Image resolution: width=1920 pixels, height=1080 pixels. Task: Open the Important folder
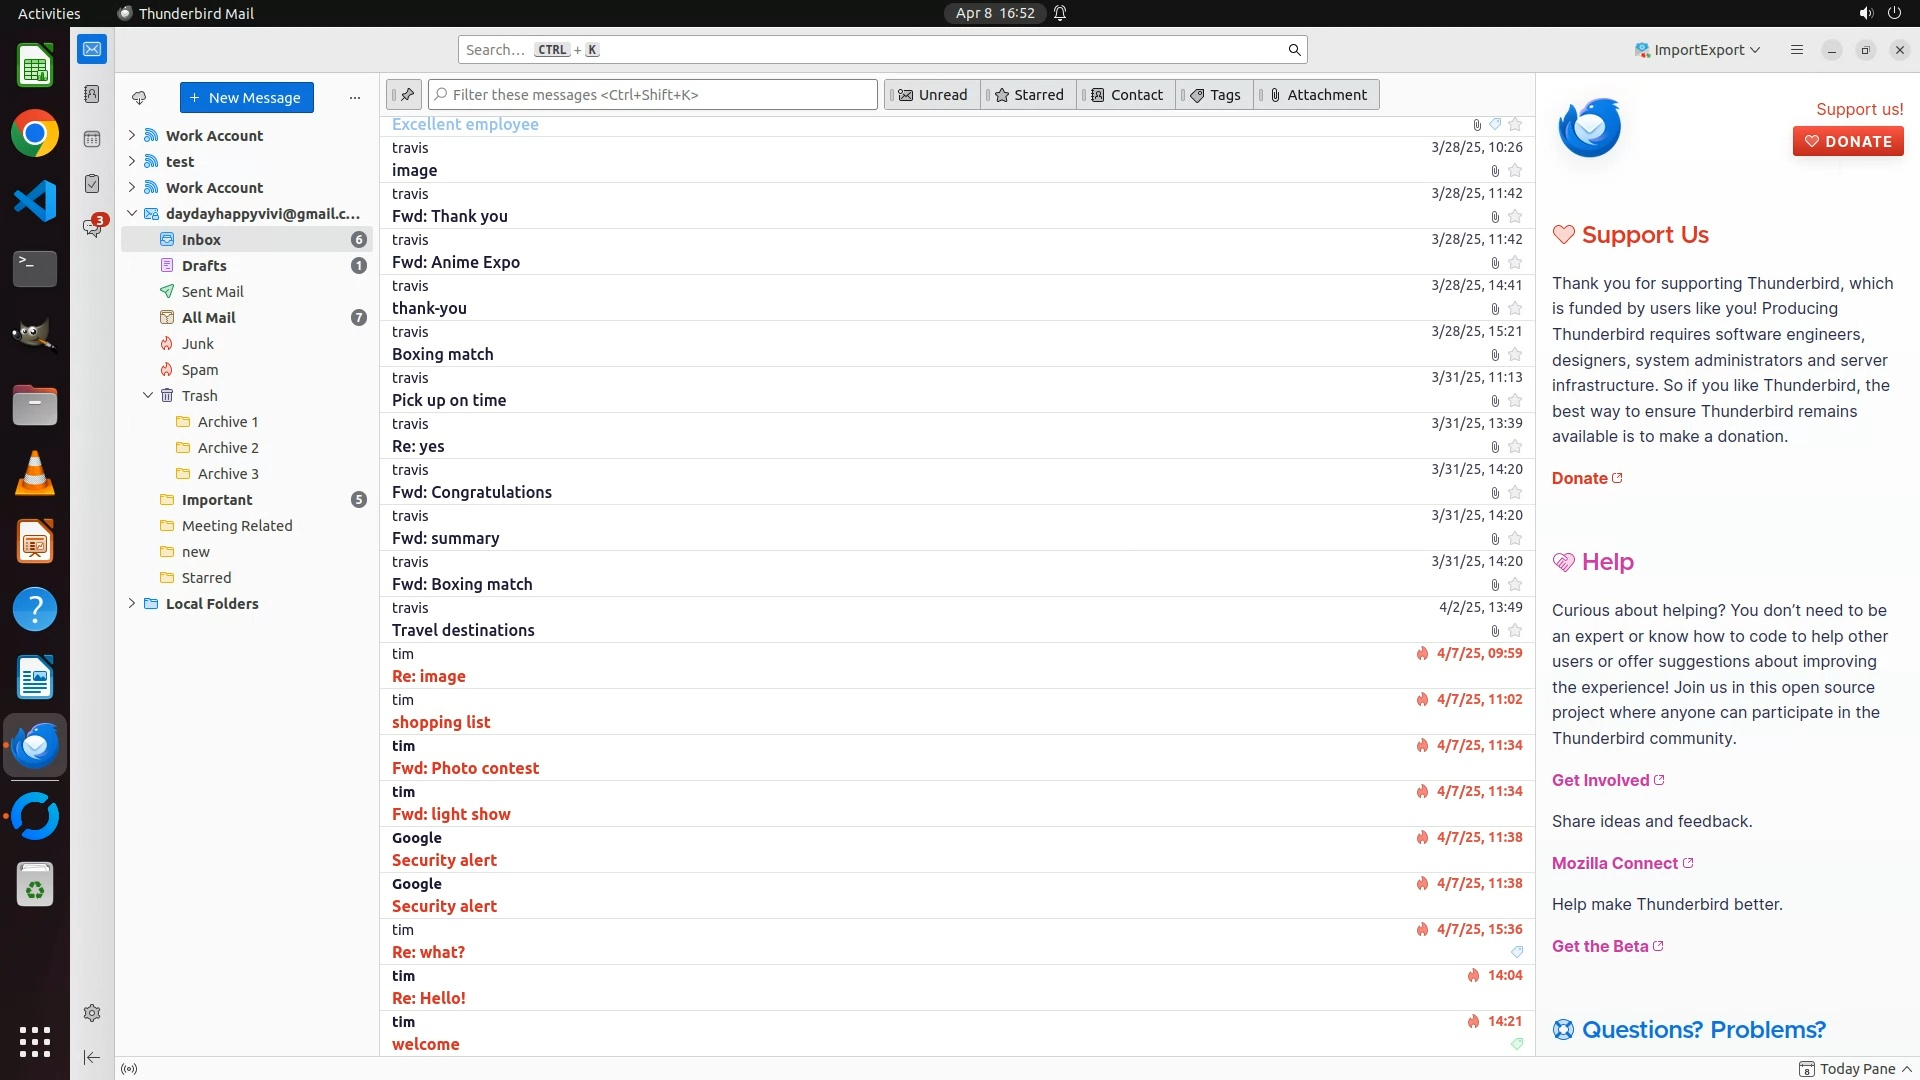coord(217,500)
